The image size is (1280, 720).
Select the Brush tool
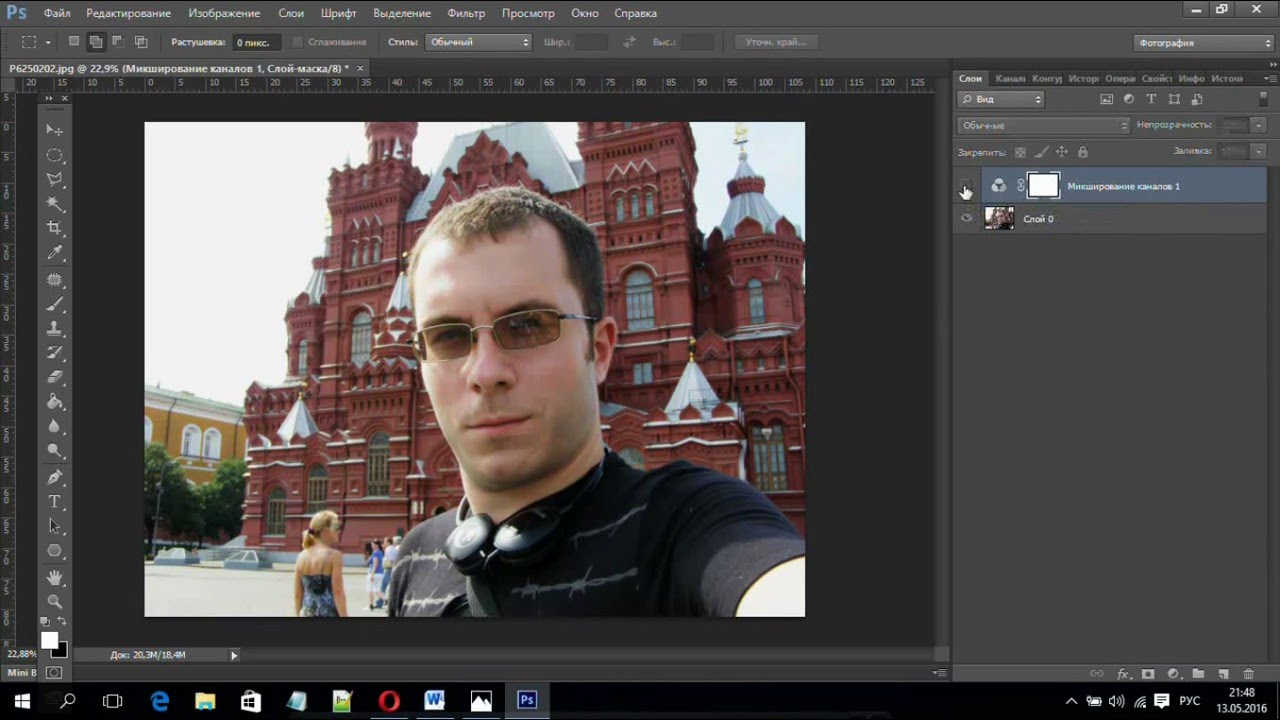(x=55, y=303)
